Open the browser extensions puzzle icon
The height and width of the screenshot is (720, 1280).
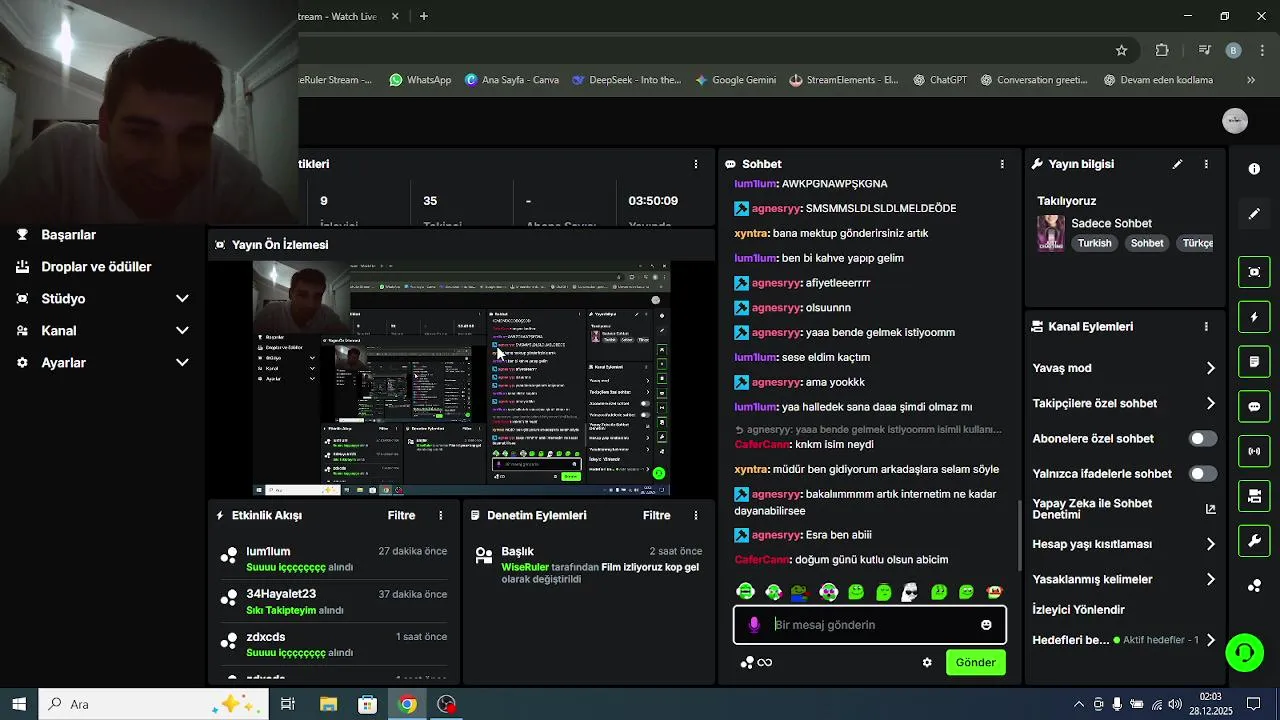[x=1162, y=50]
